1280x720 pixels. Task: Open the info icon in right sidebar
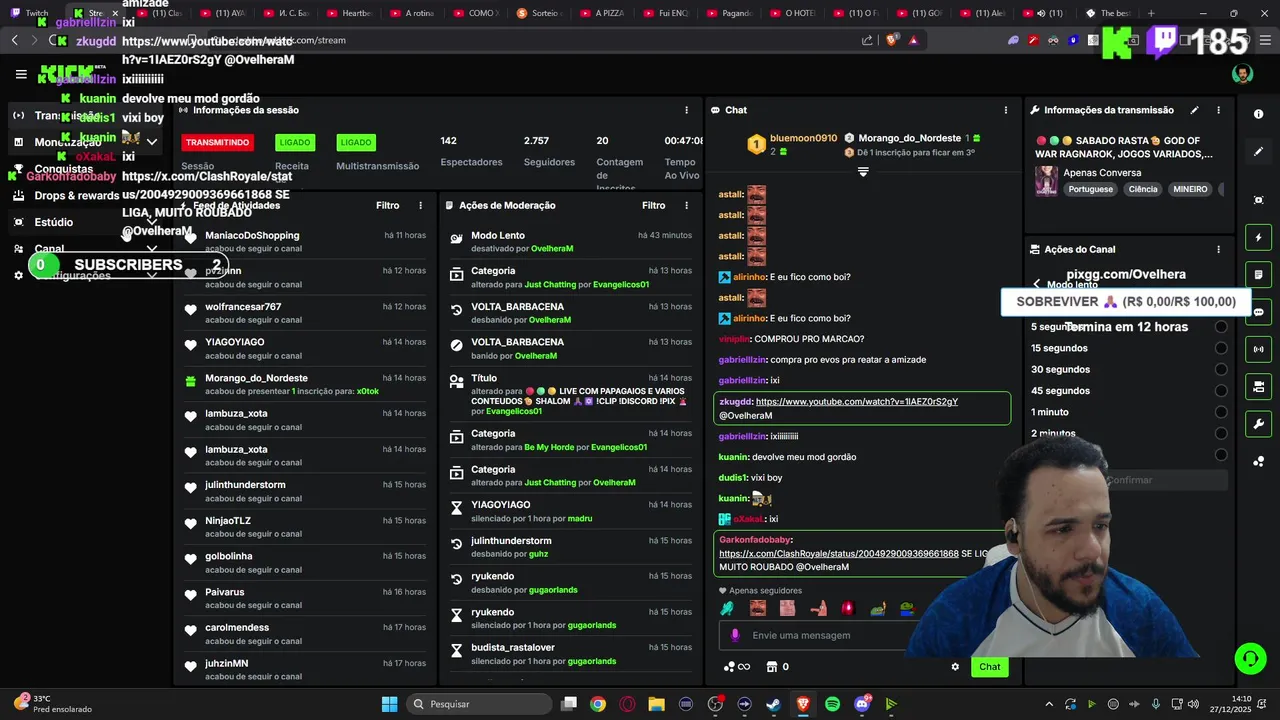click(1259, 114)
